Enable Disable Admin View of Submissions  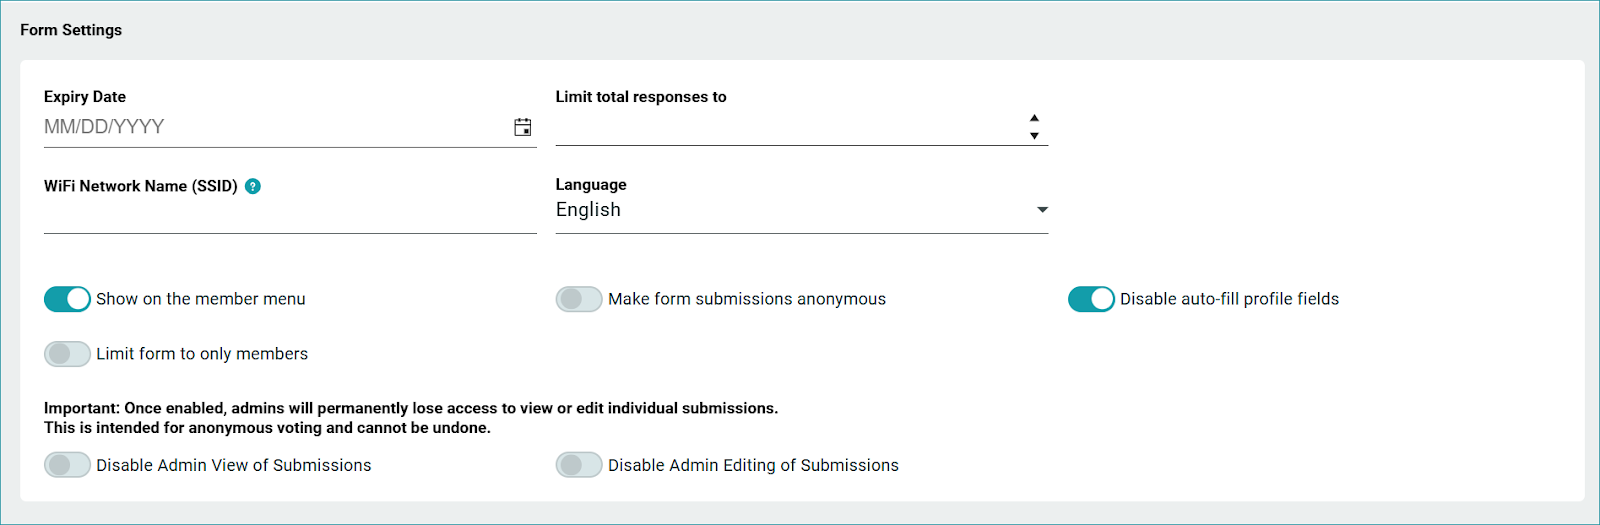[67, 465]
